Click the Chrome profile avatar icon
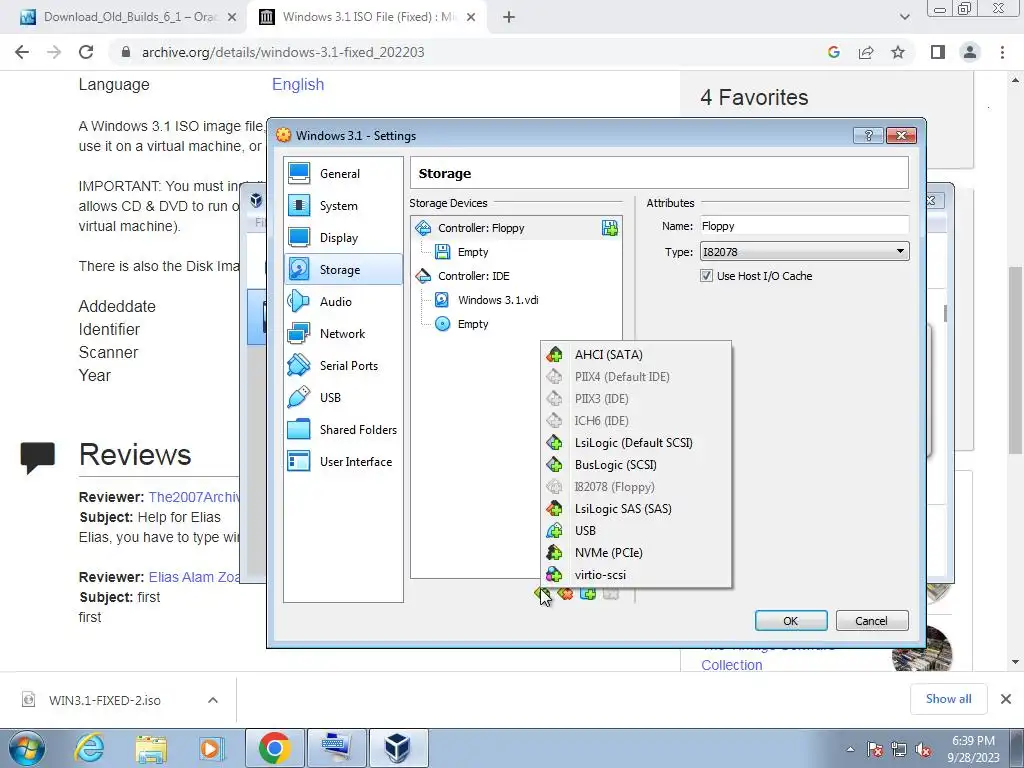The image size is (1024, 768). 970,52
